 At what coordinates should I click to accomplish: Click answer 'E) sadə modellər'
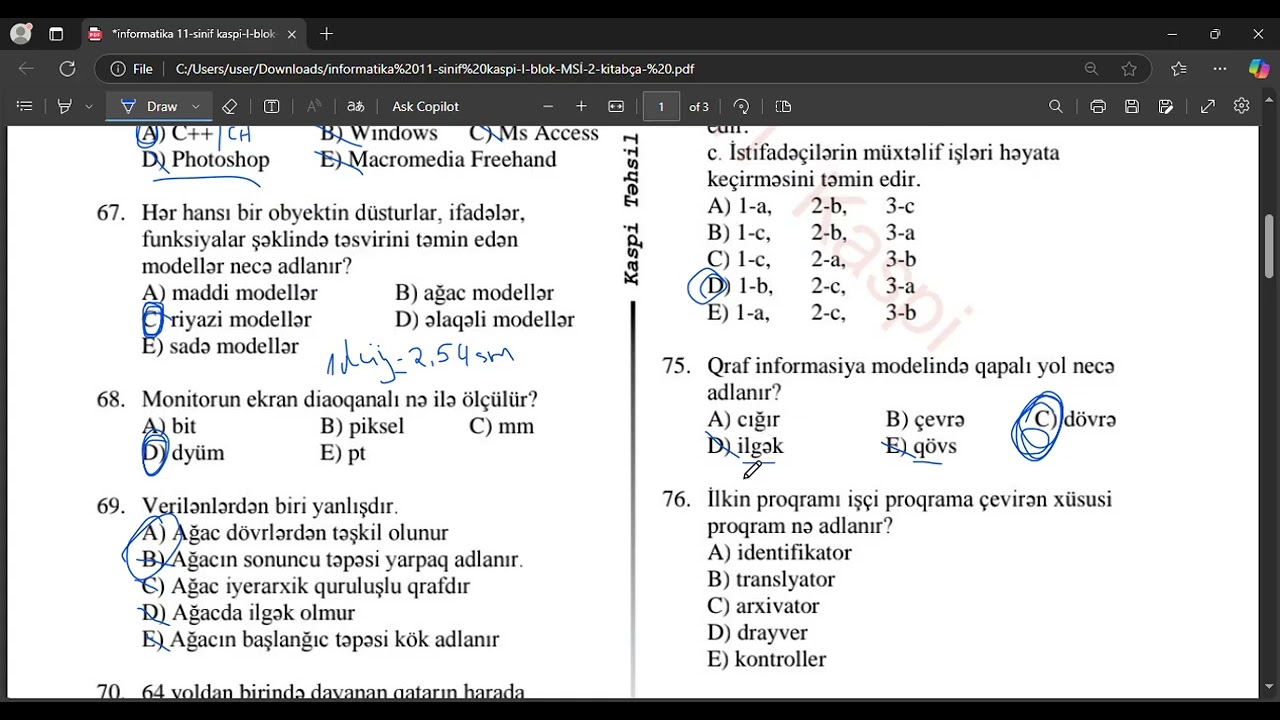[x=220, y=347]
